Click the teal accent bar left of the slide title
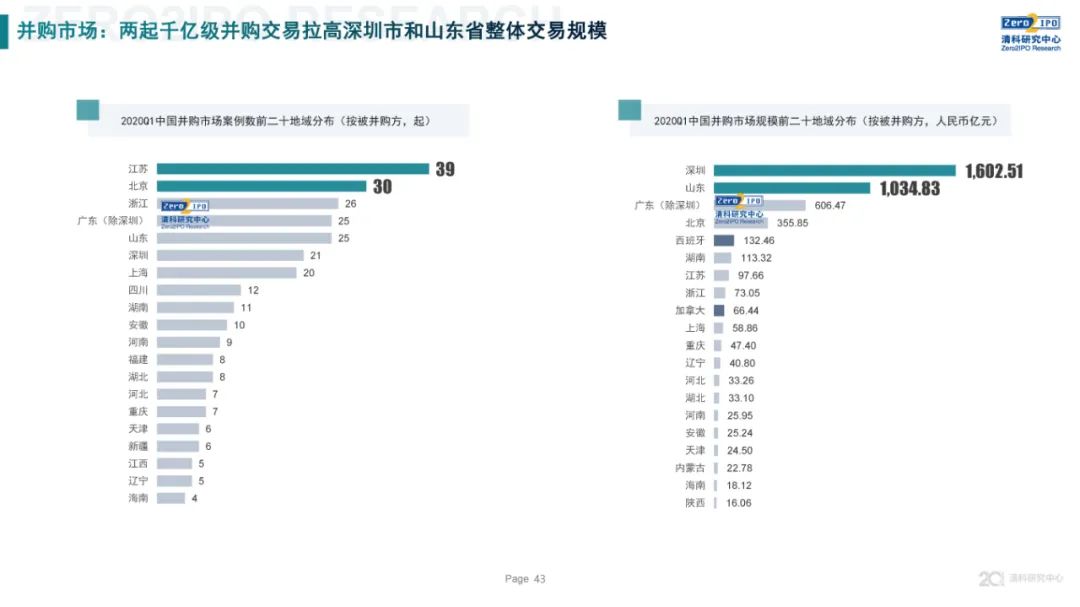This screenshot has width=1080, height=607. 4,32
